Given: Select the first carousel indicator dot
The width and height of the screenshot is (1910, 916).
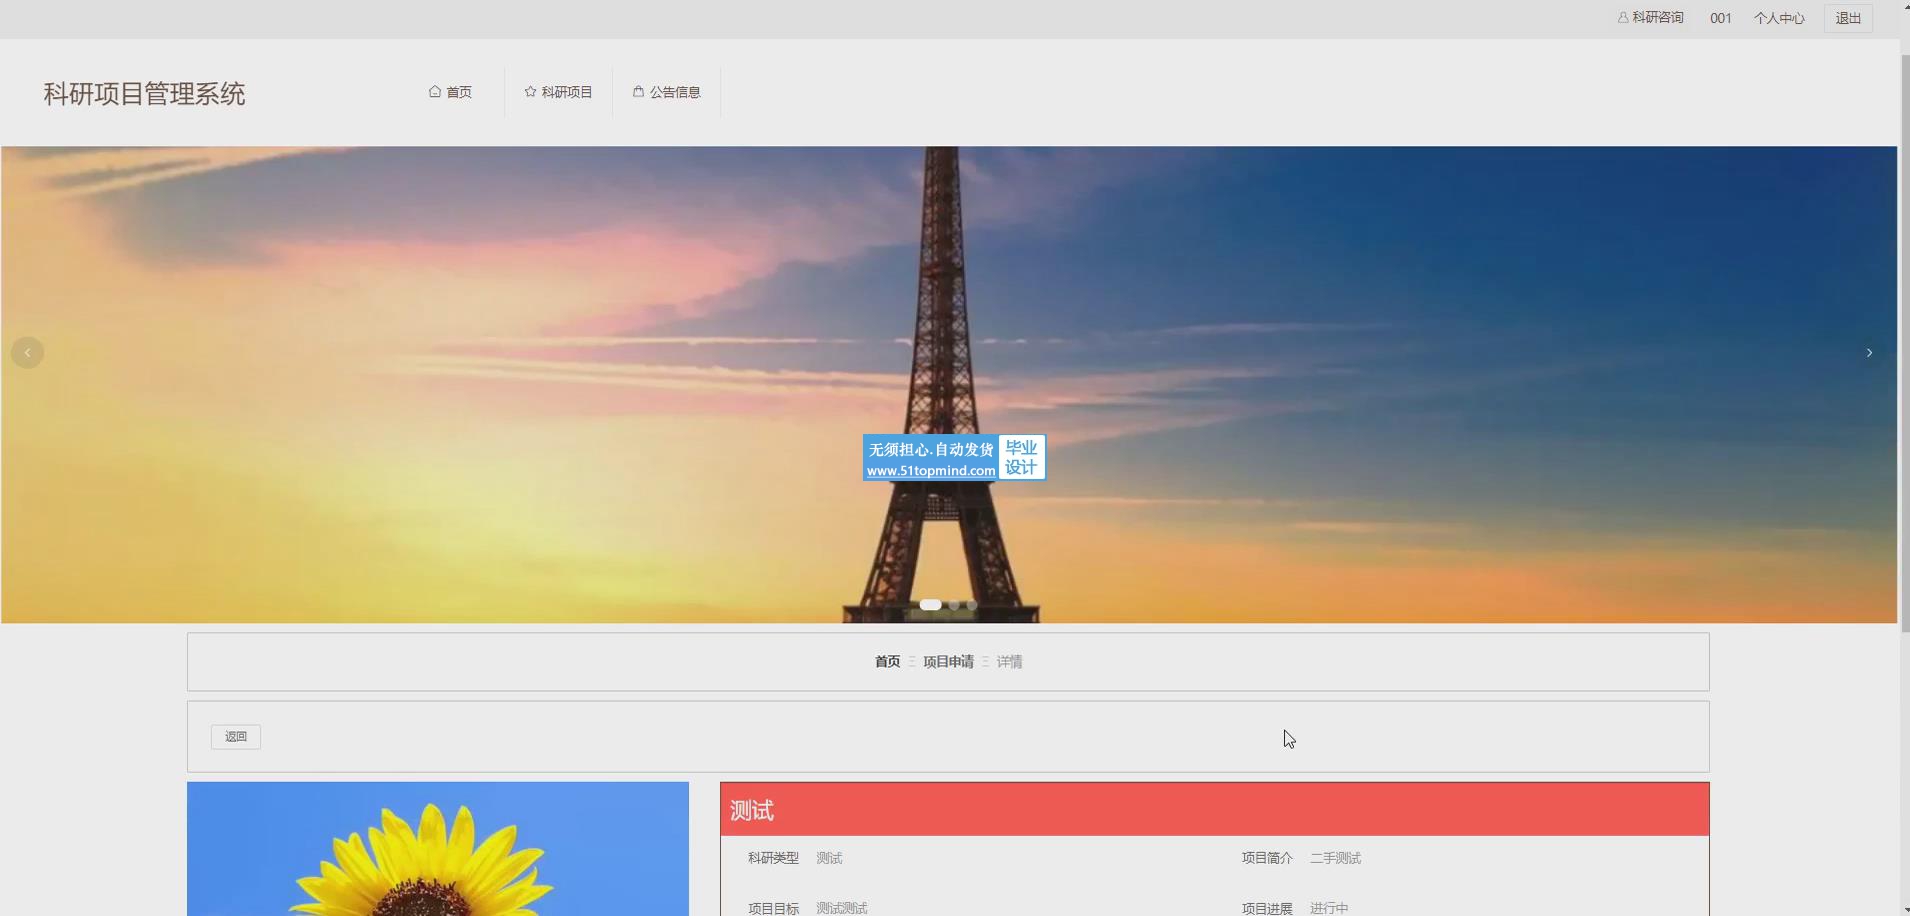Looking at the screenshot, I should [x=930, y=605].
